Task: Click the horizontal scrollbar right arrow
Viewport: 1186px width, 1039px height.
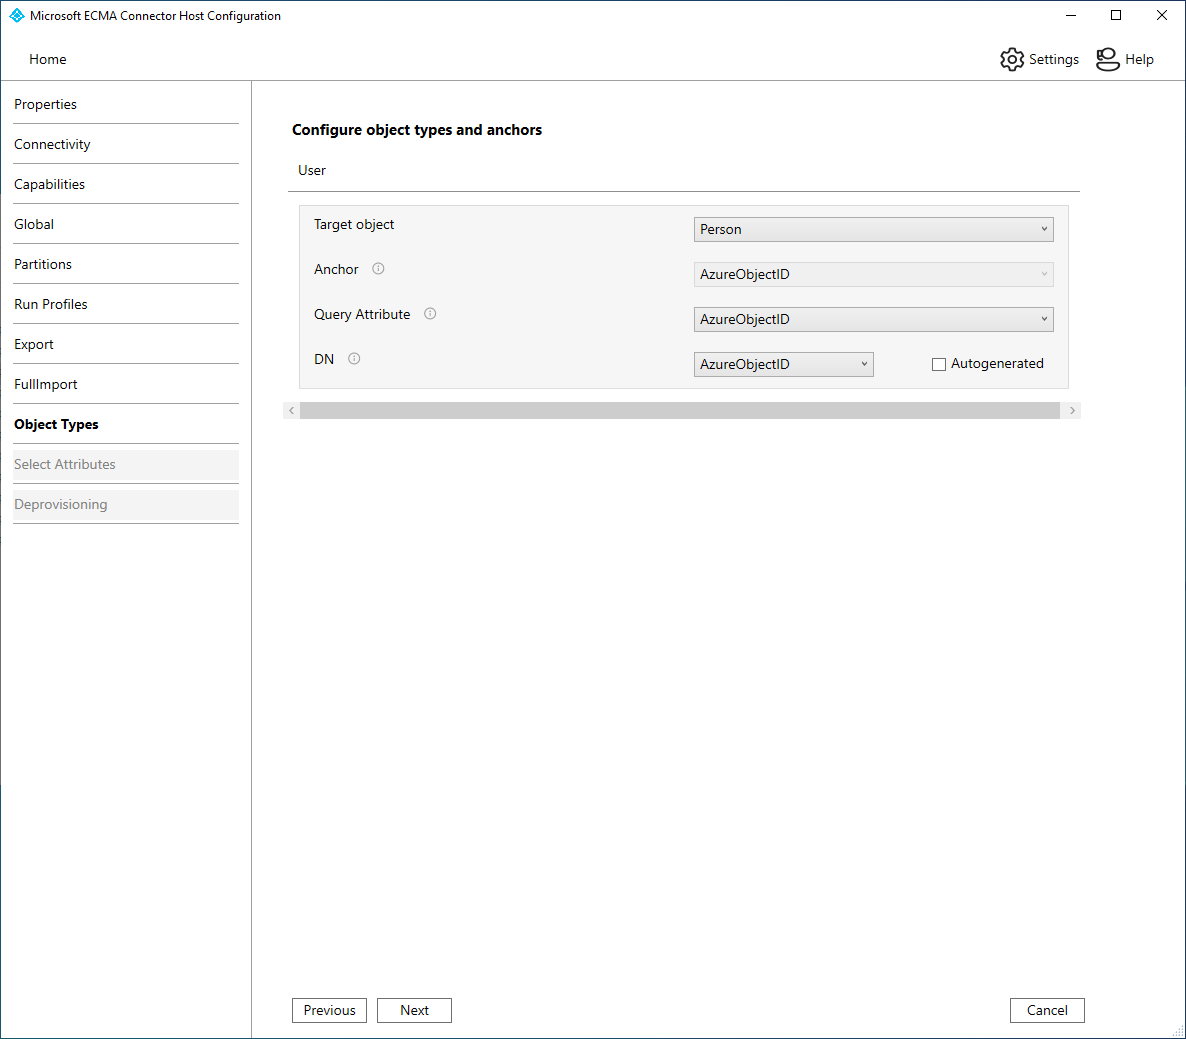Action: (1072, 411)
